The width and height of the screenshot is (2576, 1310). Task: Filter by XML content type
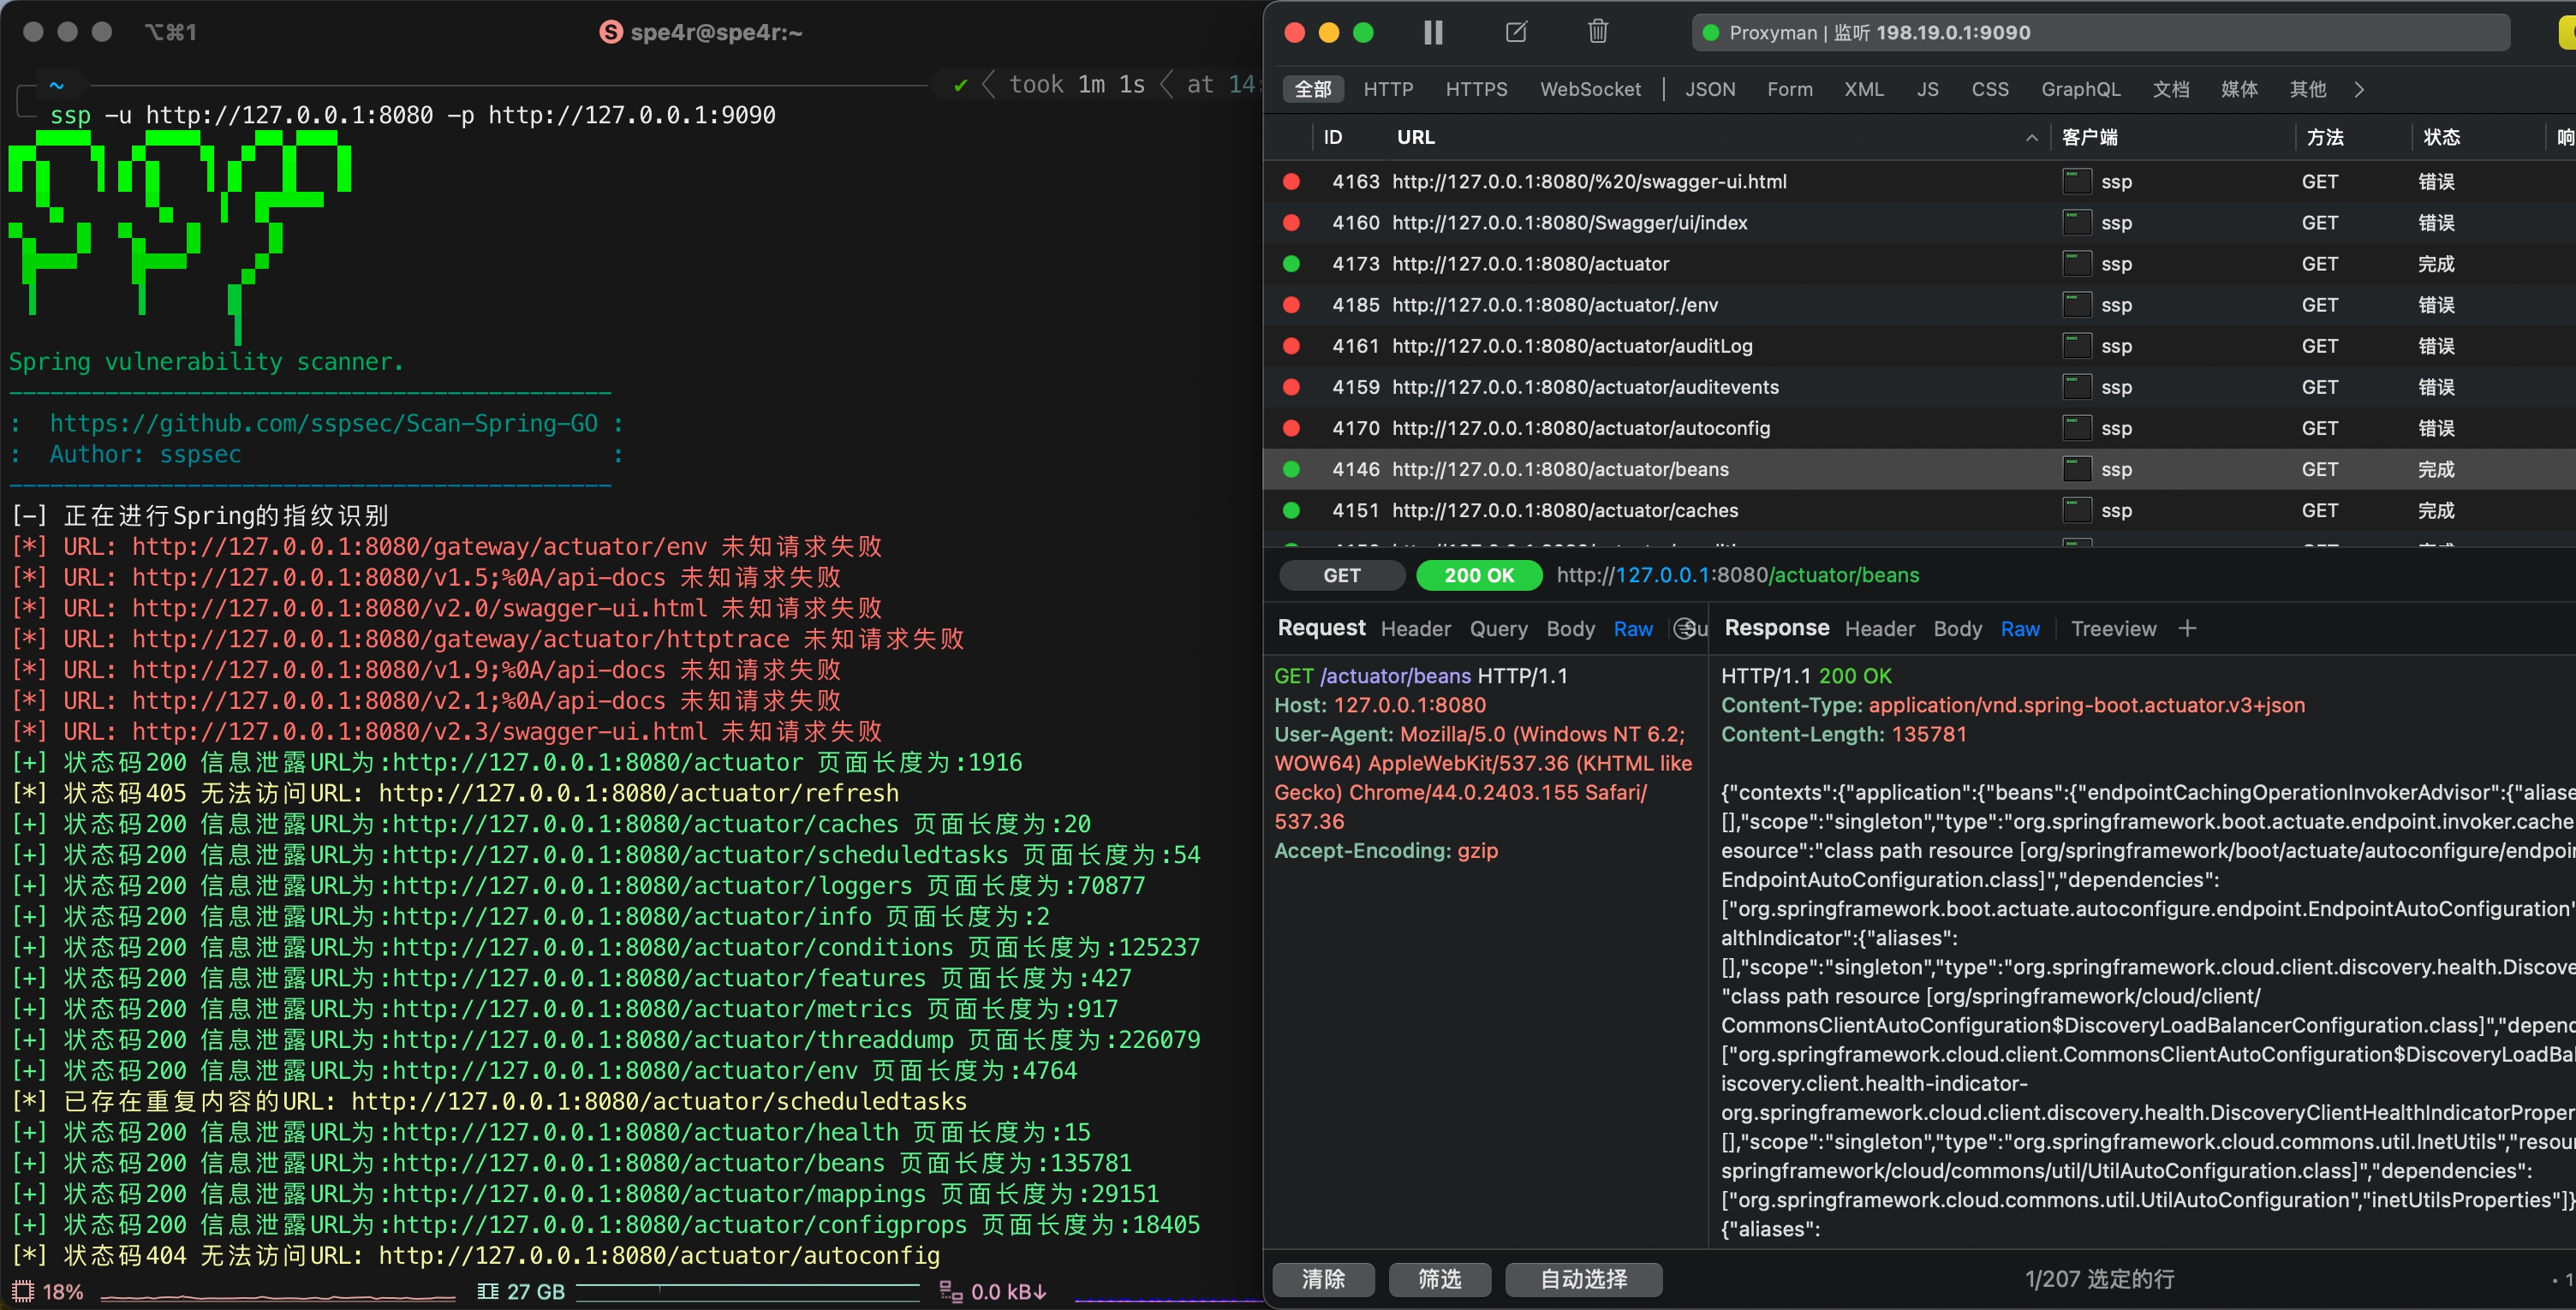pos(1864,89)
